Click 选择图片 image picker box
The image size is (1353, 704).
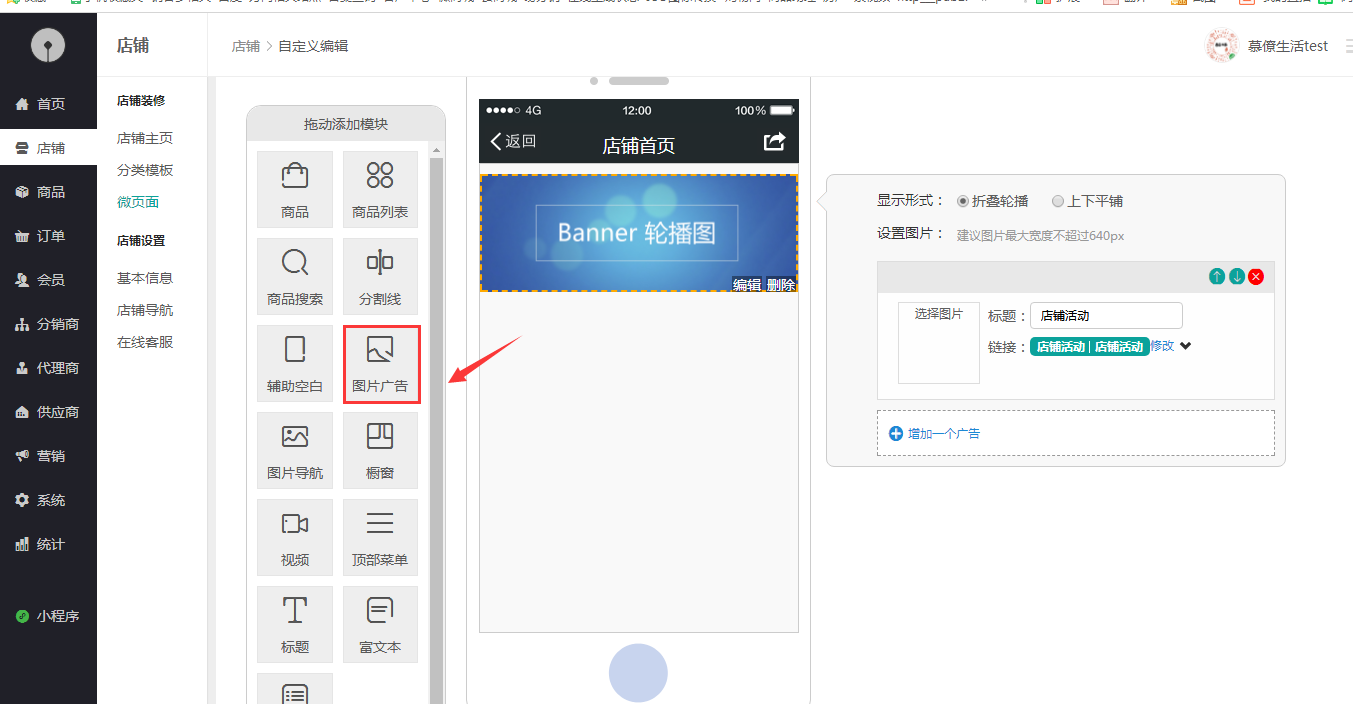pos(938,342)
